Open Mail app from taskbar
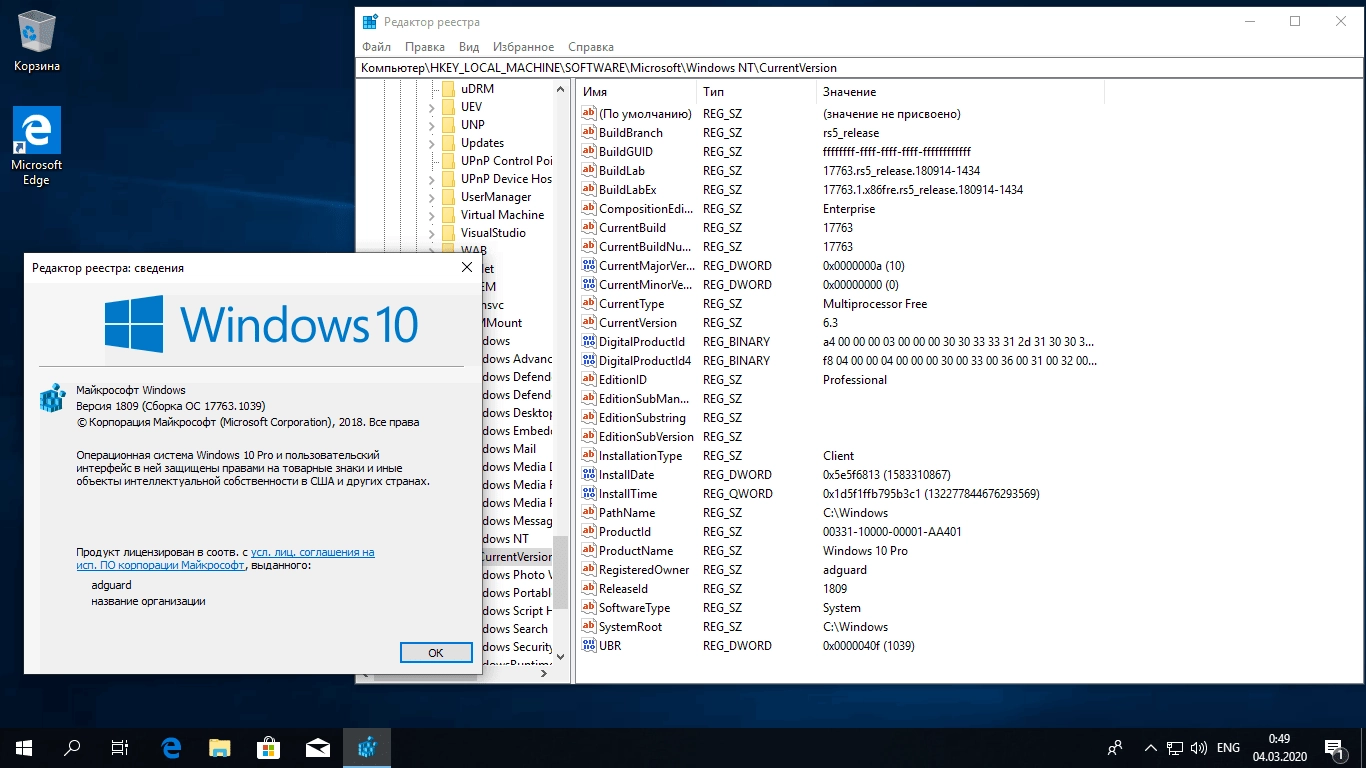 click(x=317, y=747)
